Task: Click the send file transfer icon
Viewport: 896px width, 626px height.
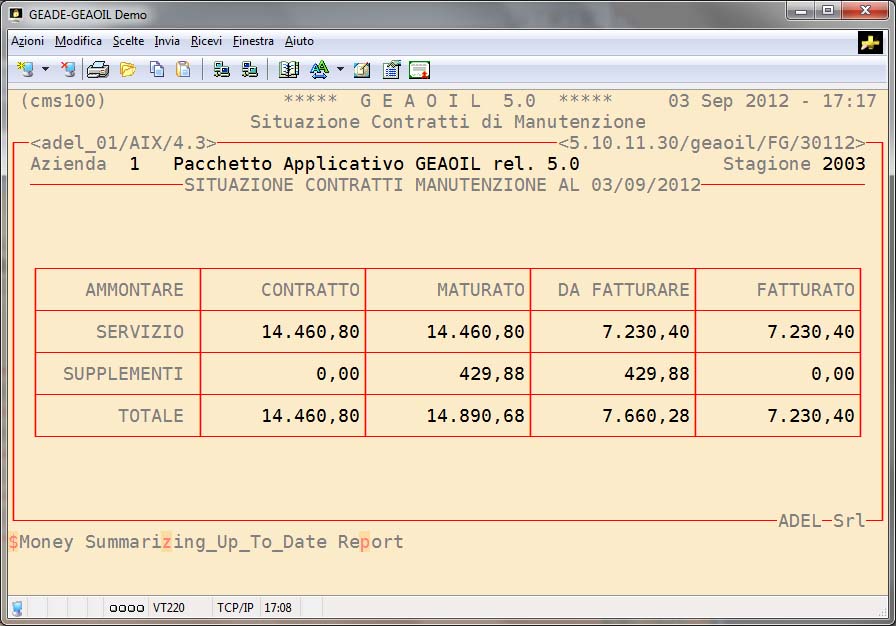Action: 222,69
